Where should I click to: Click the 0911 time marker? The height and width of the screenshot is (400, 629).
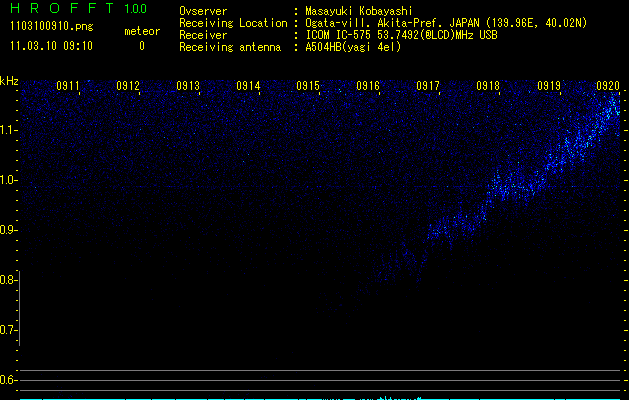(x=68, y=86)
